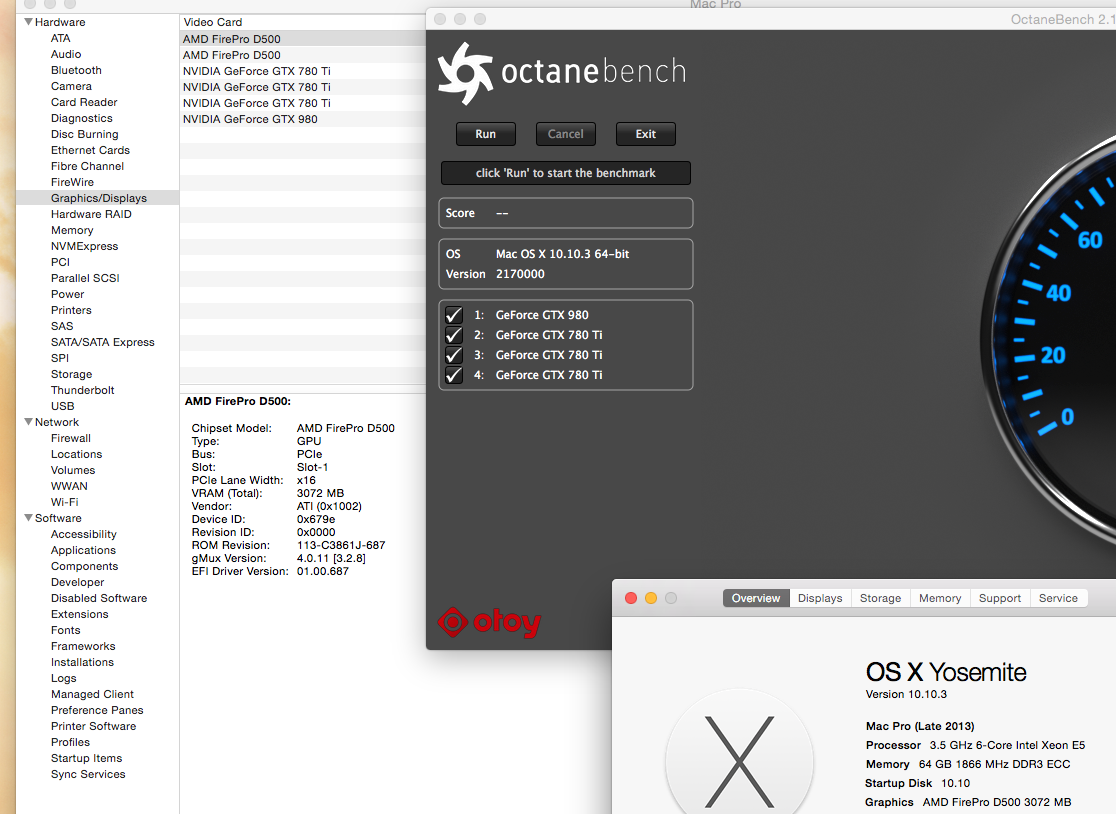This screenshot has width=1116, height=814.
Task: Select NVMExpress in the sidebar
Action: pyautogui.click(x=85, y=246)
